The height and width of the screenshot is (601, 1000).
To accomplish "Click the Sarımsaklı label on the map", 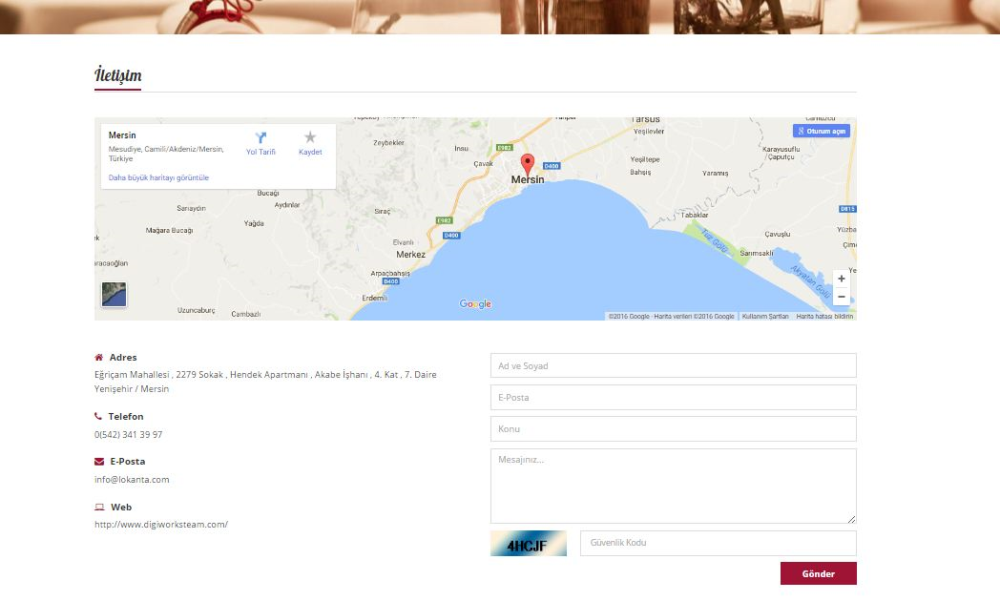I will [756, 253].
